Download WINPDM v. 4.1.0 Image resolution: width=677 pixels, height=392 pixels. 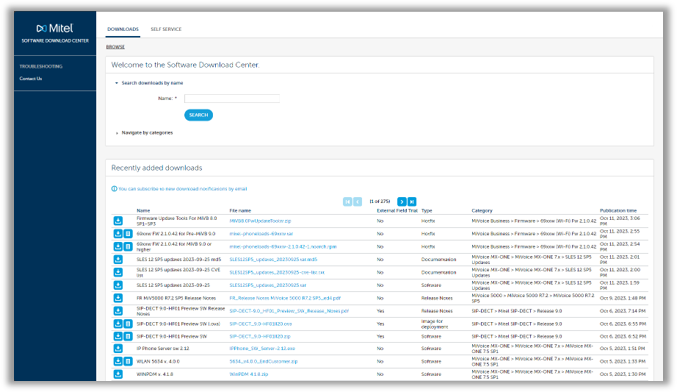(118, 374)
